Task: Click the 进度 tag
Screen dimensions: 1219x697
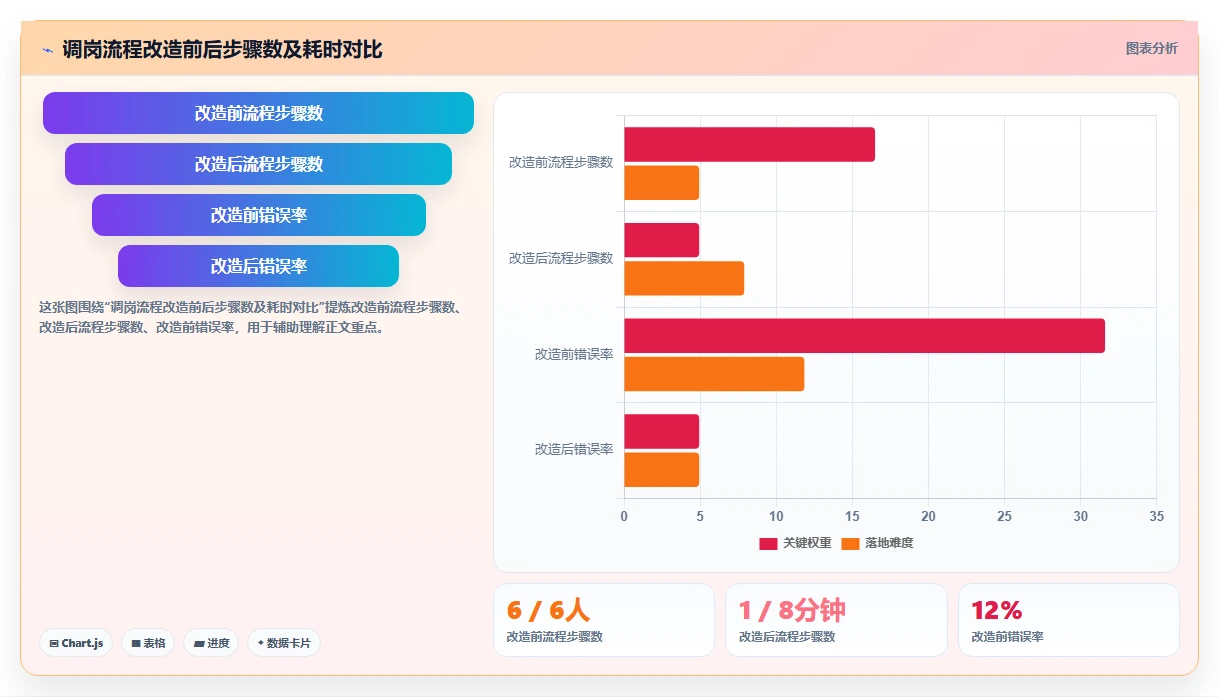Action: [x=211, y=643]
